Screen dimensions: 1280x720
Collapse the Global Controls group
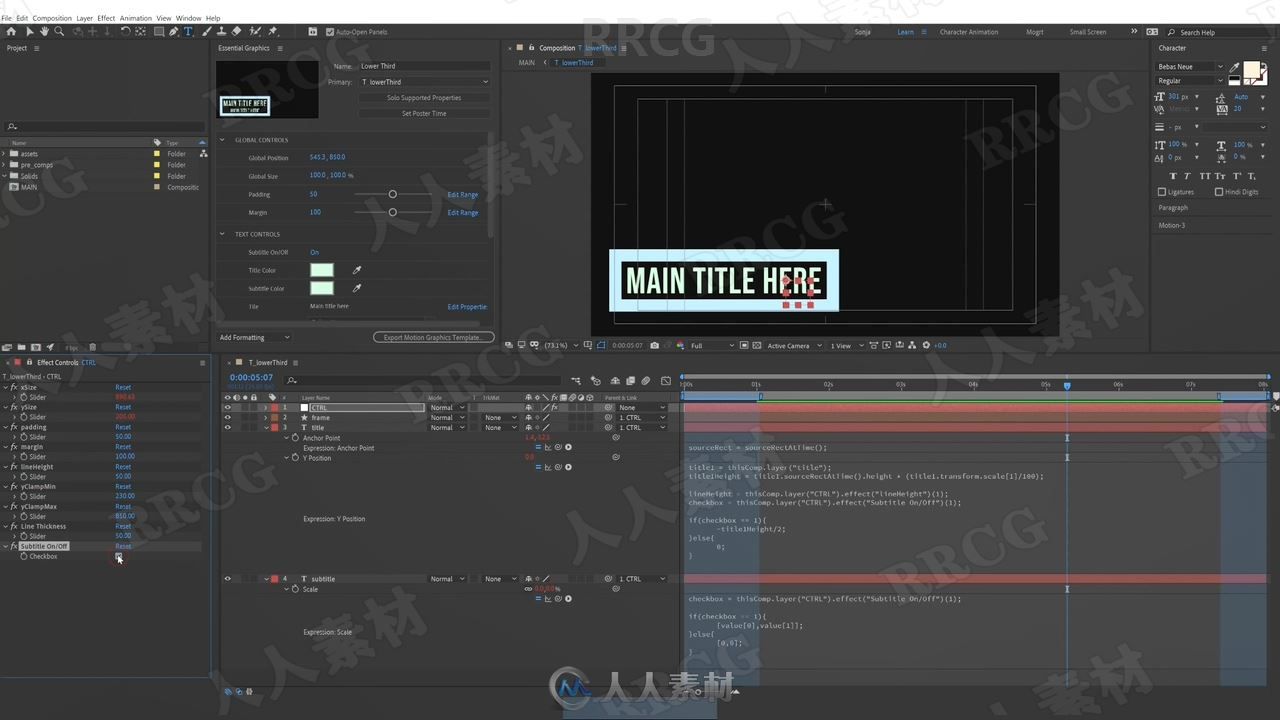222,140
